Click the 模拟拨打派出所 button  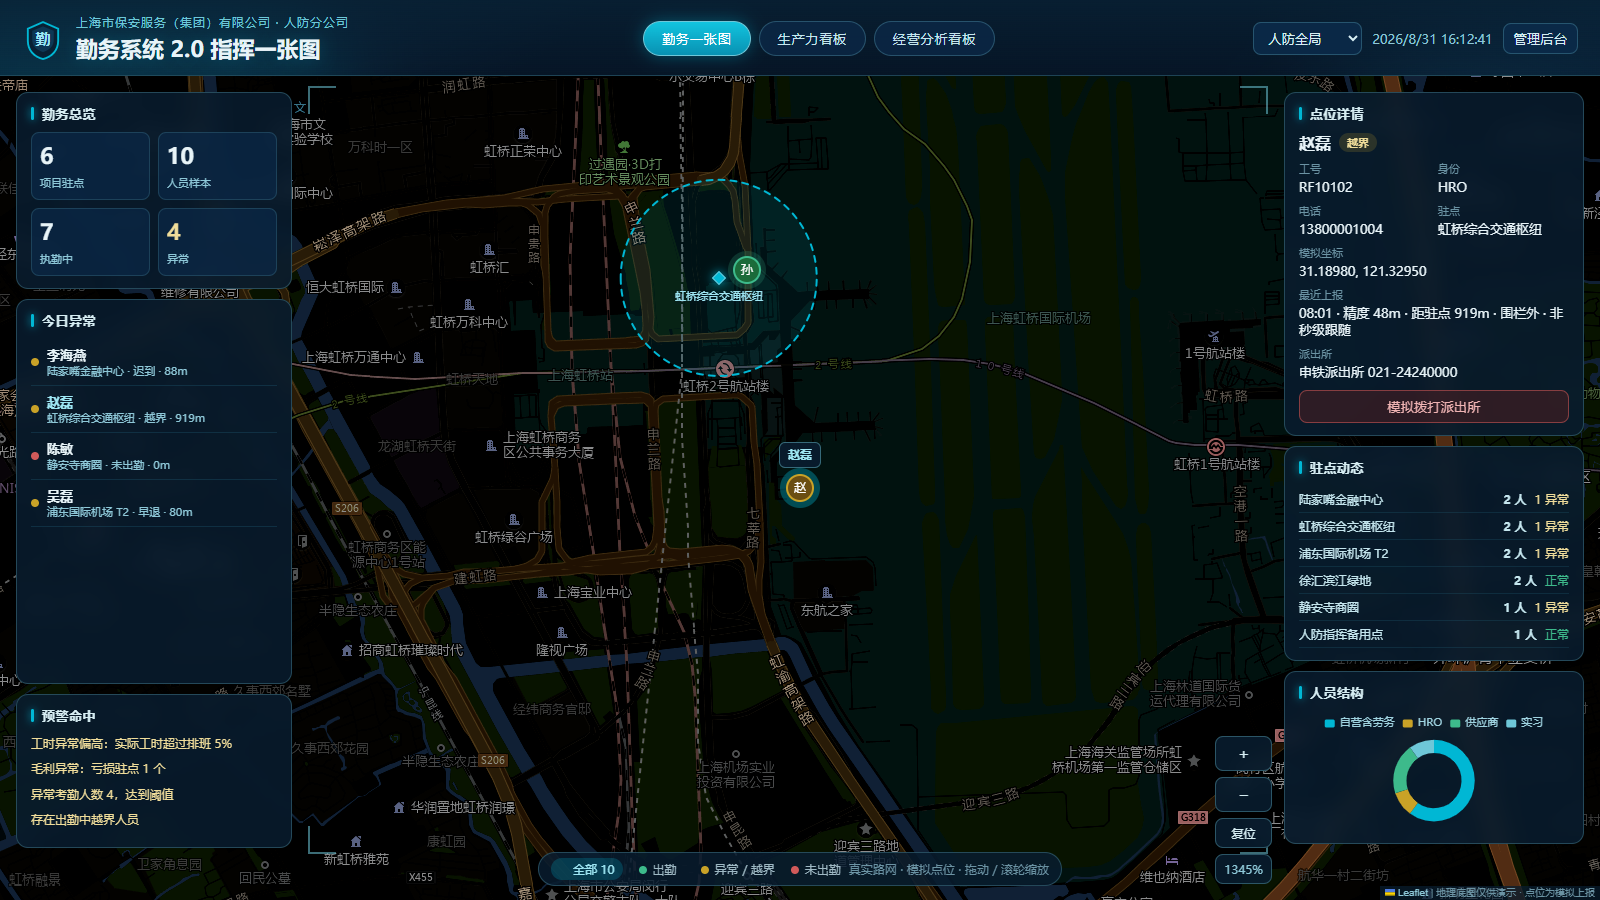click(1433, 407)
